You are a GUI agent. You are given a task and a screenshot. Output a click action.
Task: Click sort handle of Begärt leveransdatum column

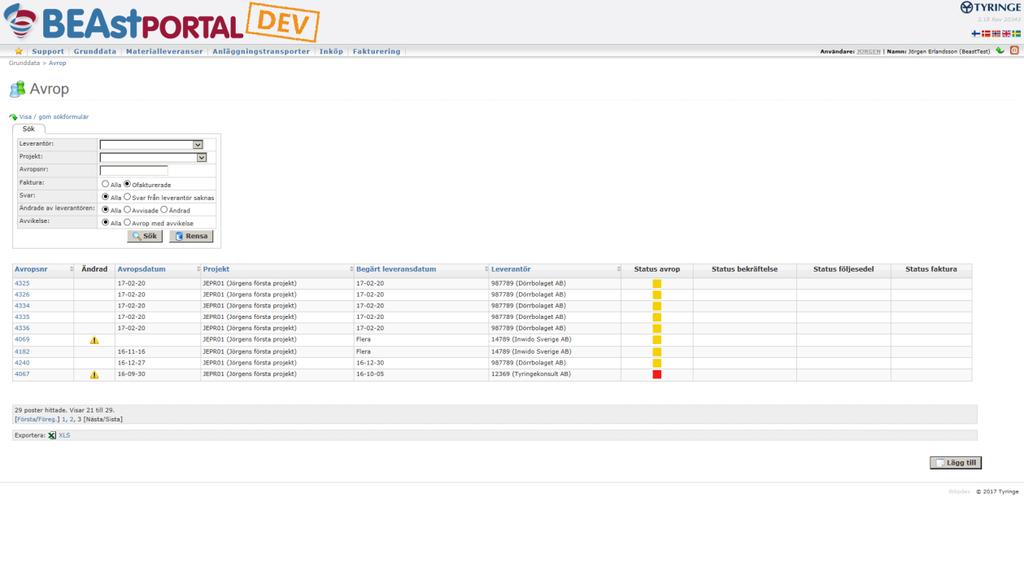click(x=487, y=269)
